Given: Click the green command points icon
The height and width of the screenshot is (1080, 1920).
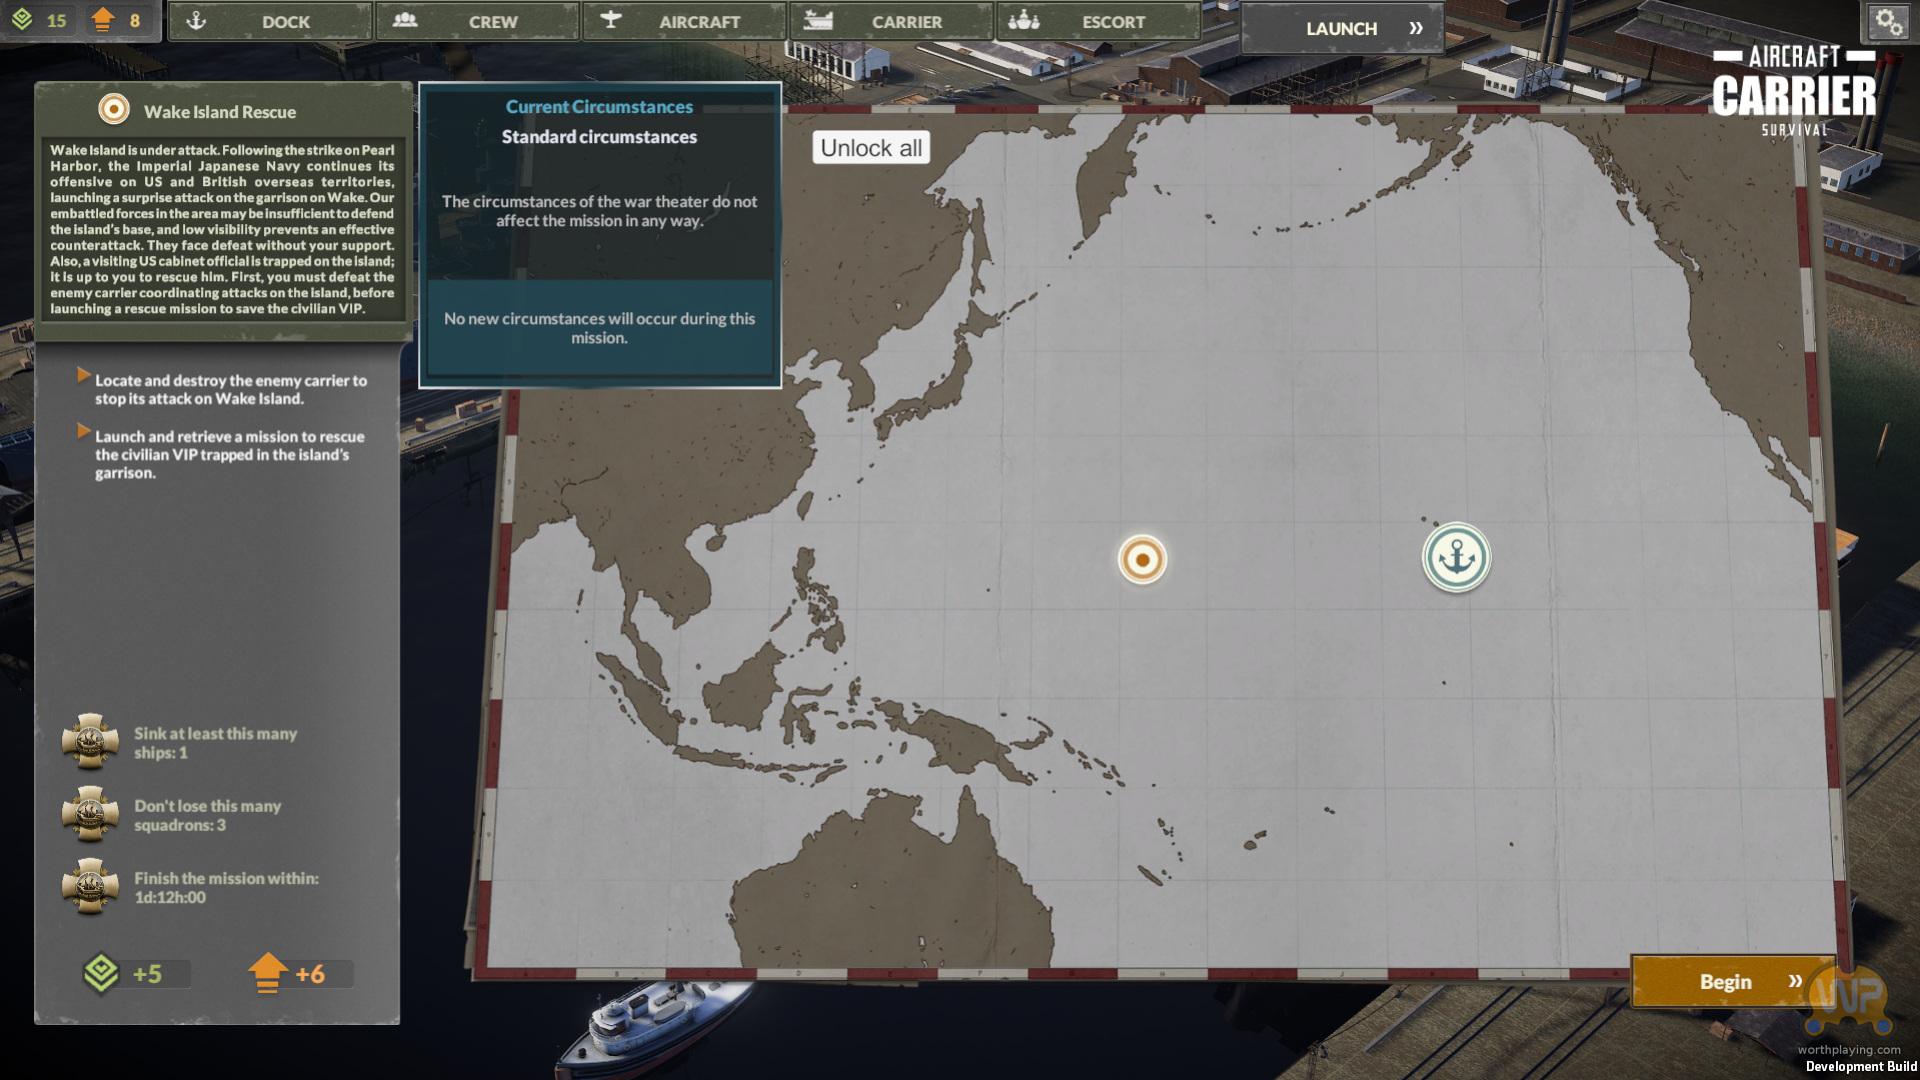Looking at the screenshot, I should tap(22, 20).
